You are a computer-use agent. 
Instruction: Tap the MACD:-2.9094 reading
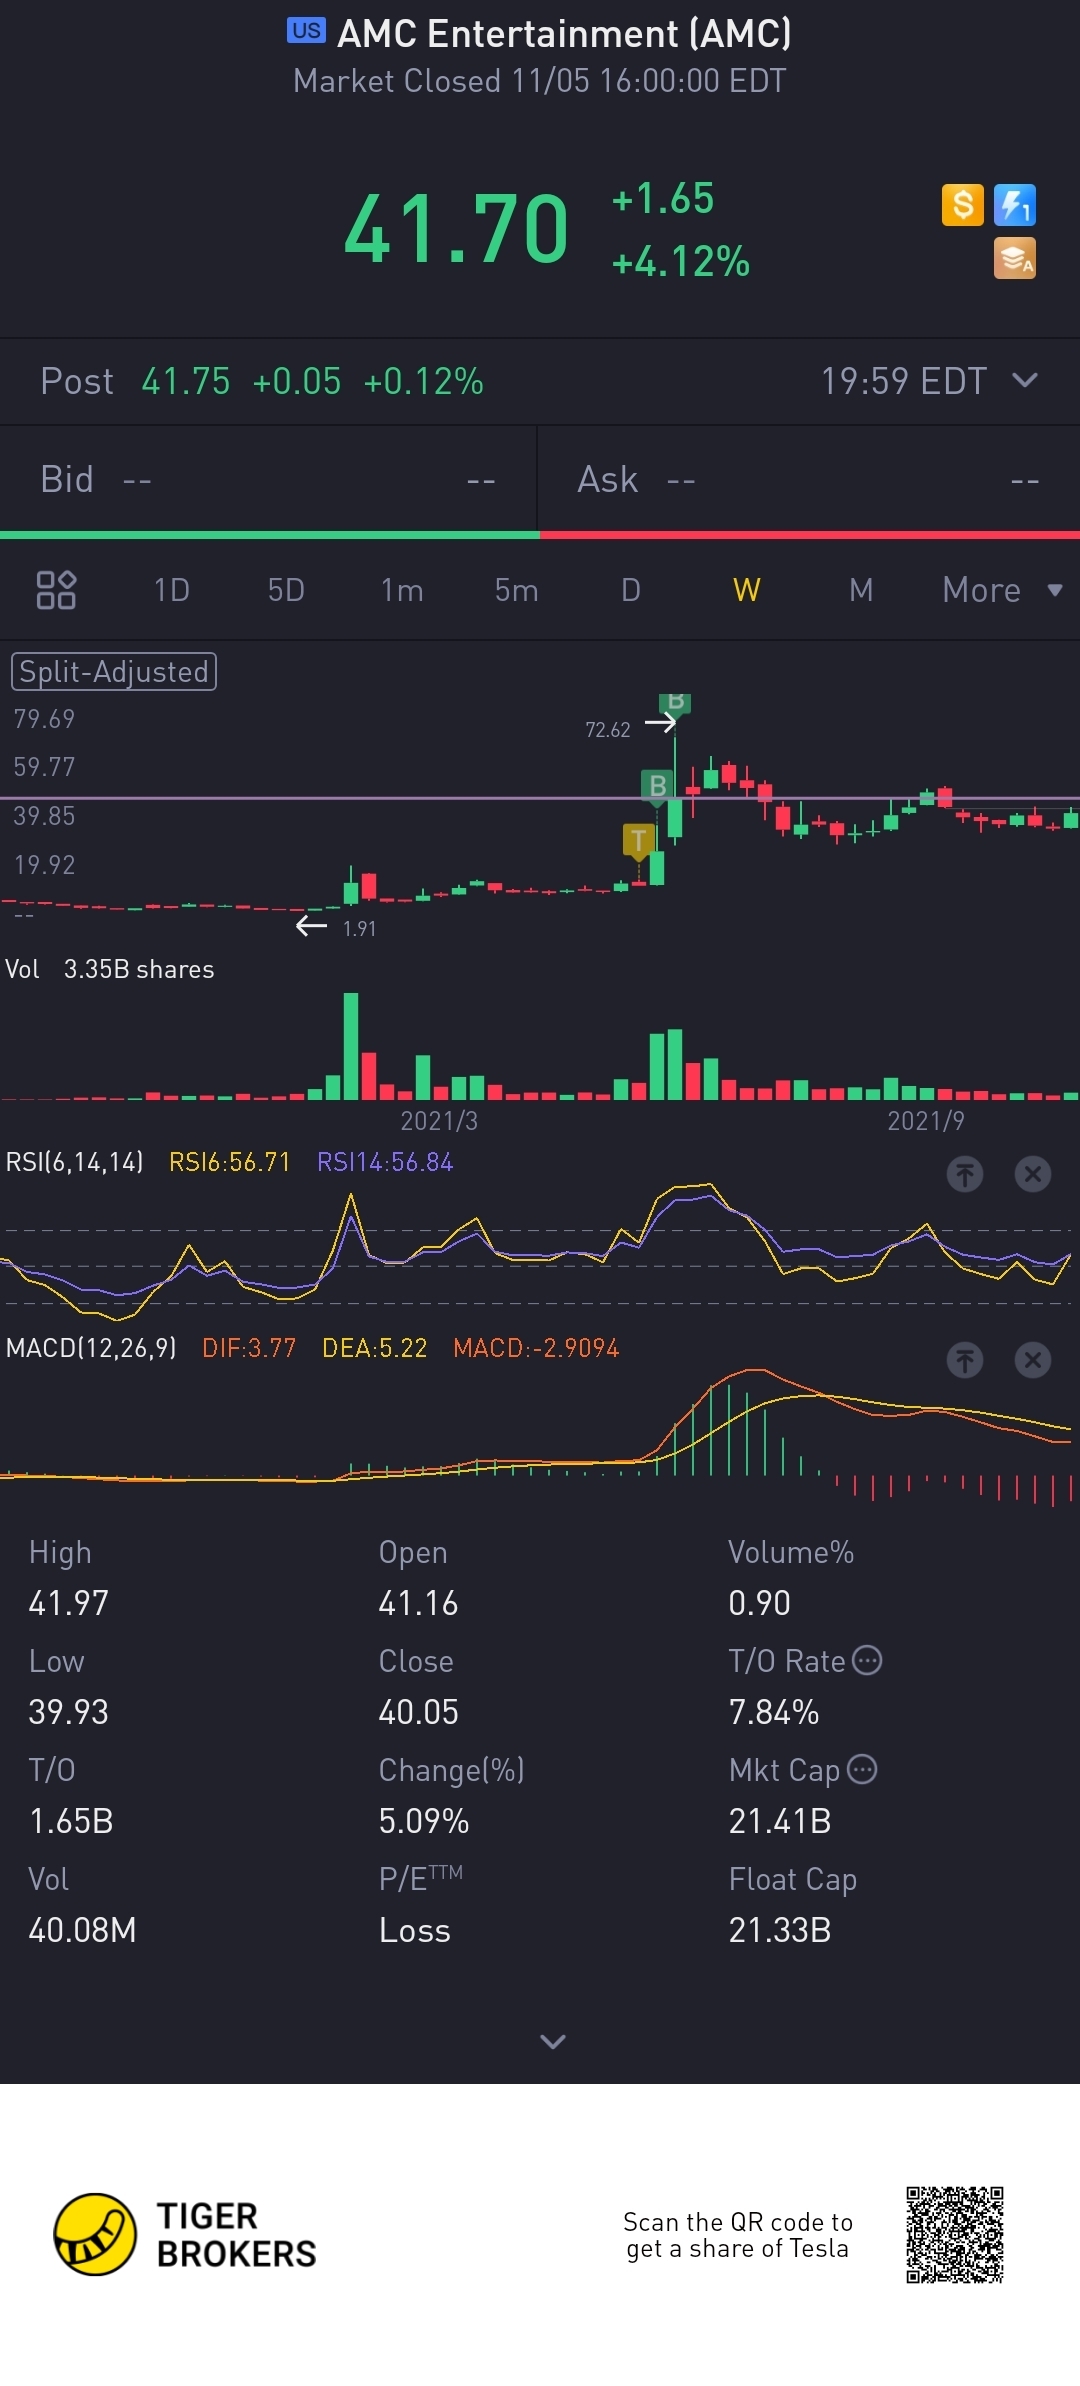tap(536, 1348)
